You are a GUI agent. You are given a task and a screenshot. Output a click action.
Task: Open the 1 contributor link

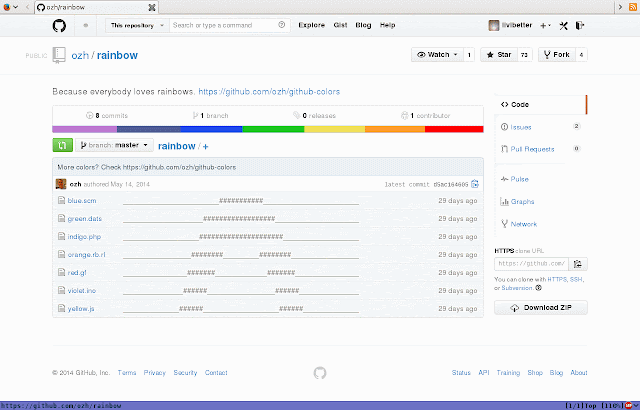coord(425,115)
